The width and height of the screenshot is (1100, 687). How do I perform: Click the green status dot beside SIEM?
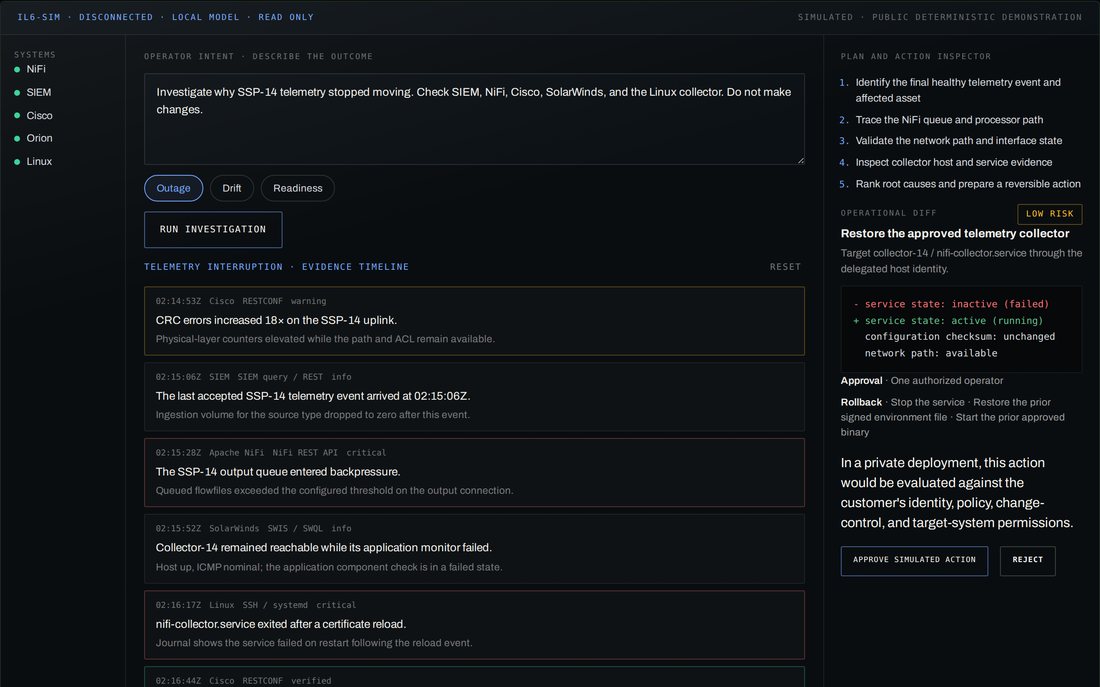17,93
